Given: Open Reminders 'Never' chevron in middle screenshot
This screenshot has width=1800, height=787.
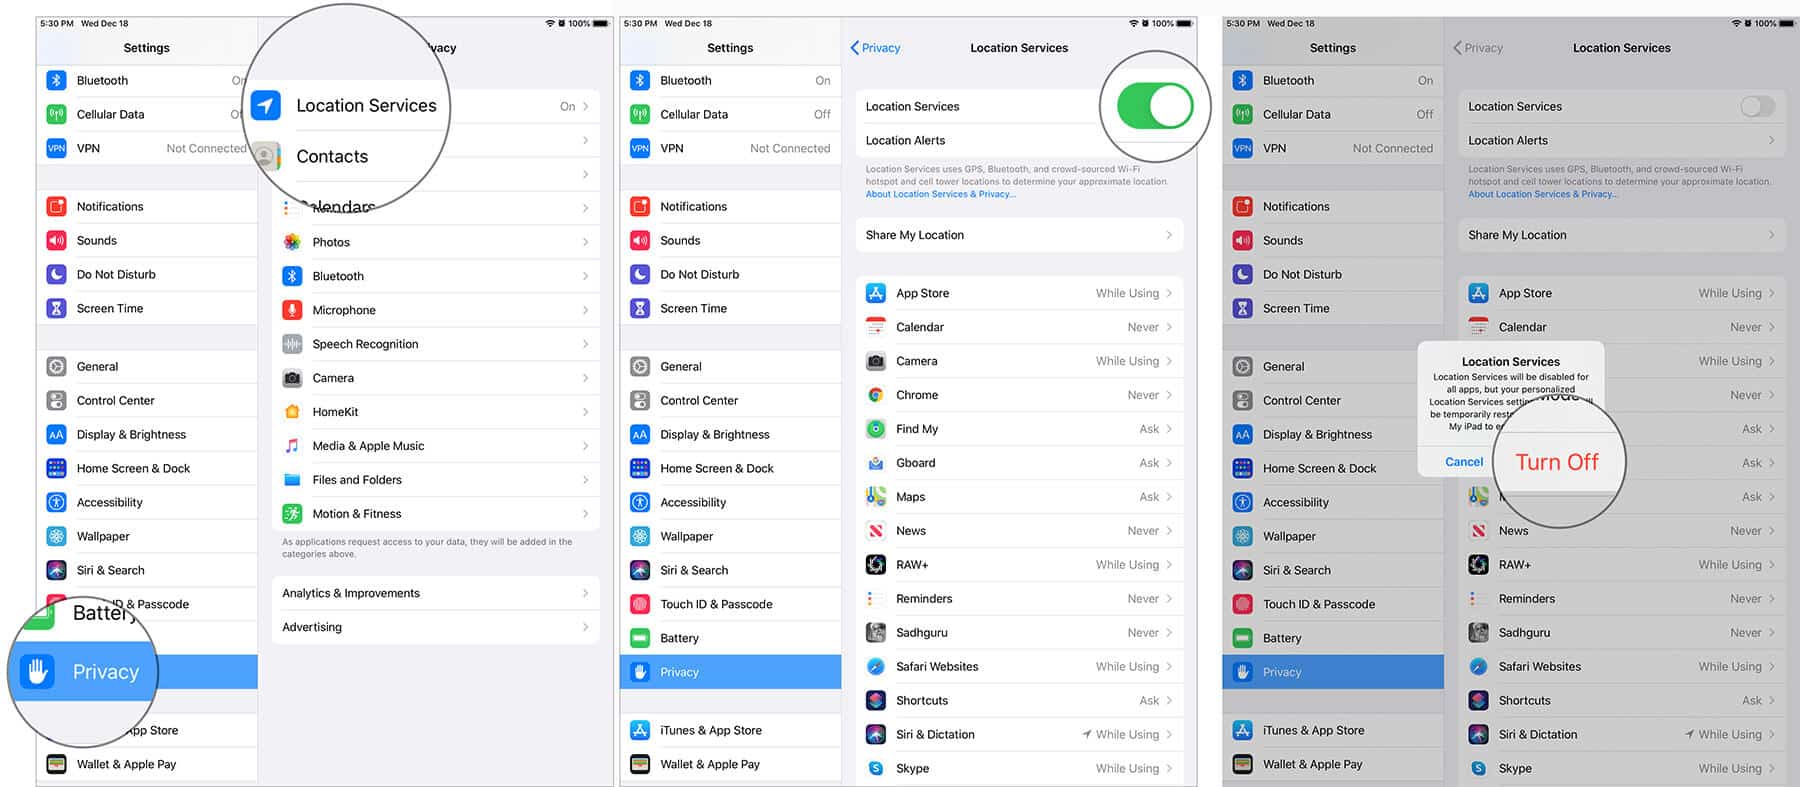Looking at the screenshot, I should tap(1169, 599).
